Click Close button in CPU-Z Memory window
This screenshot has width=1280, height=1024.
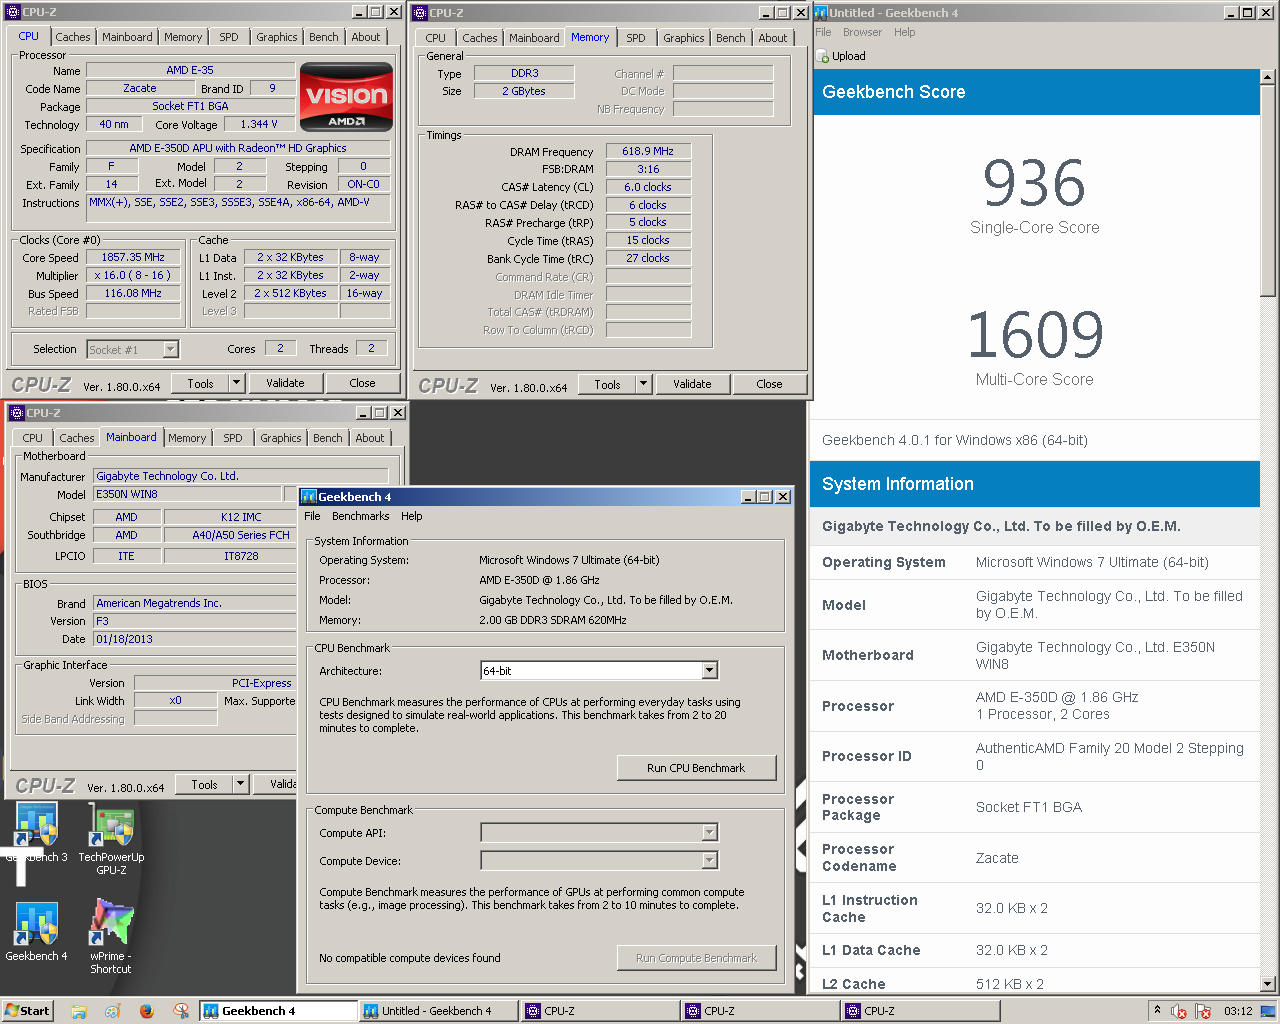769,384
